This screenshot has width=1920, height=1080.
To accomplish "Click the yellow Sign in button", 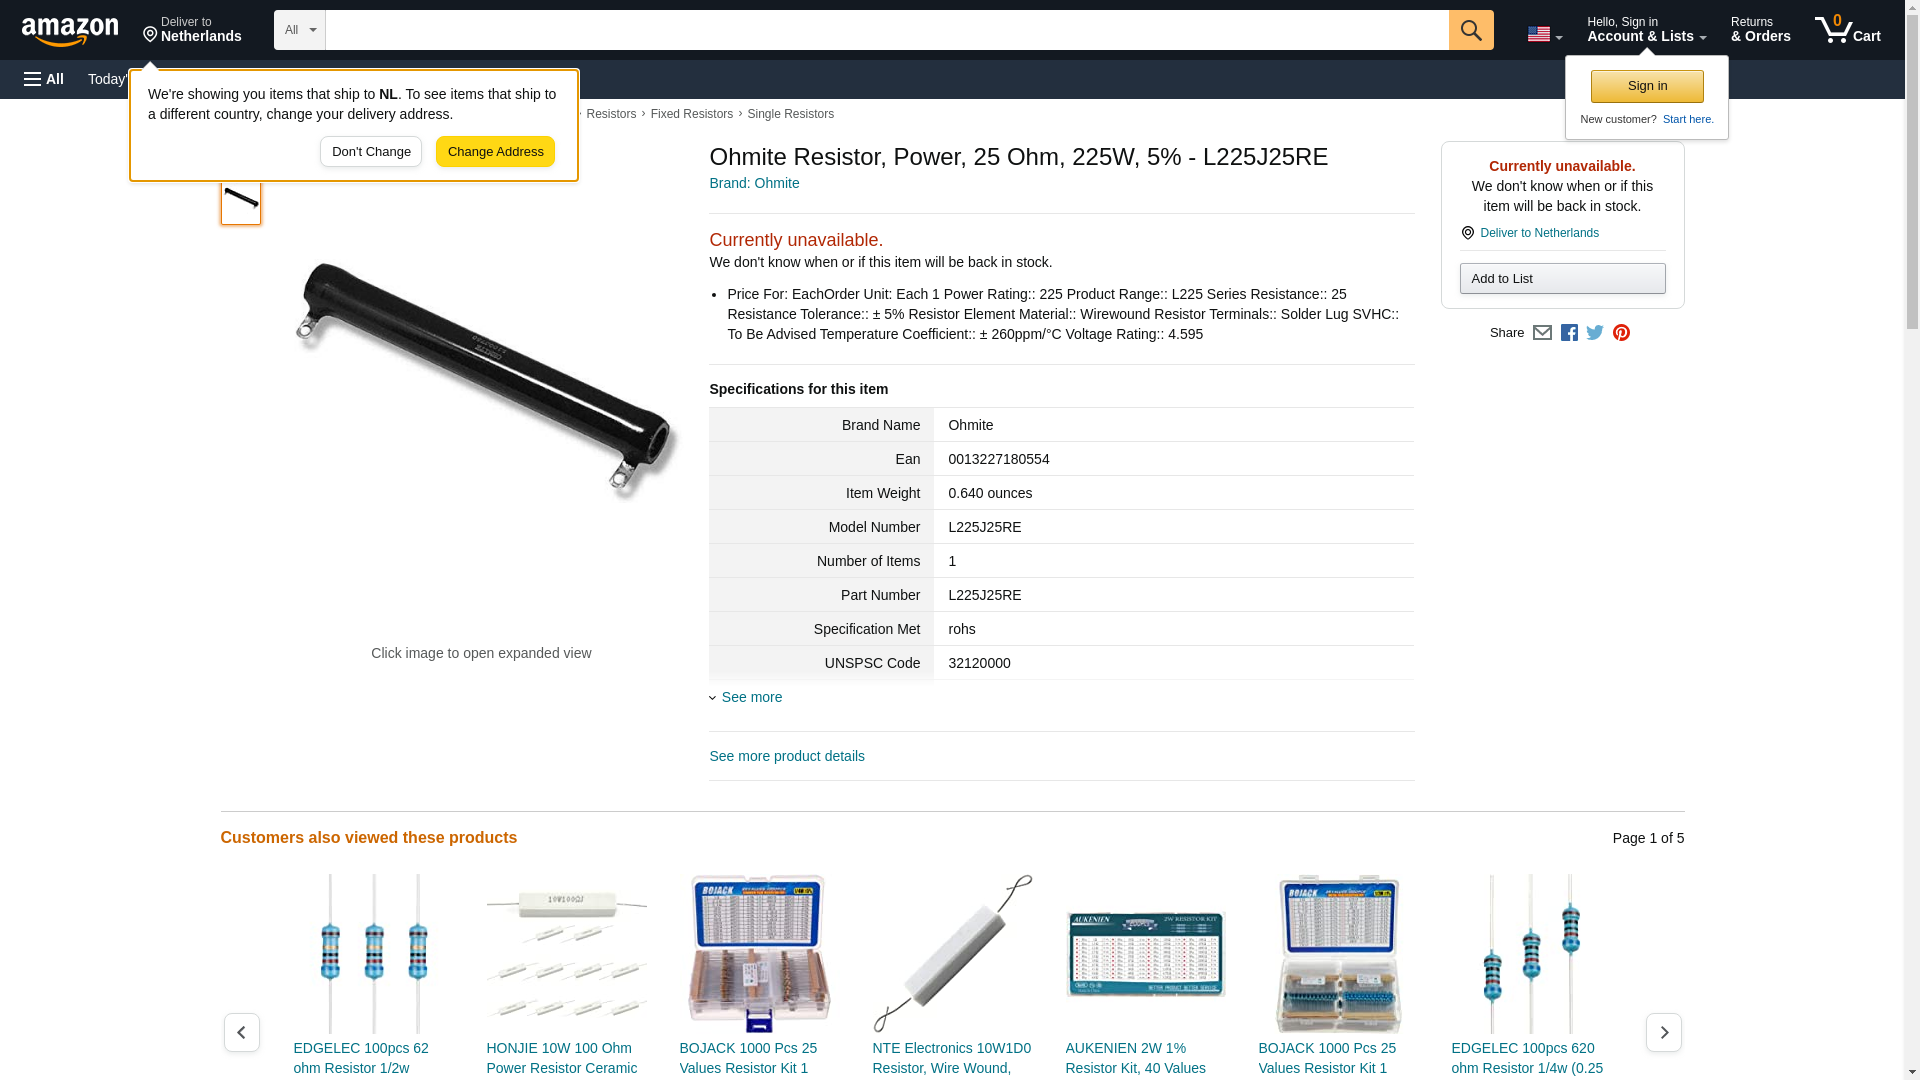I will pyautogui.click(x=1647, y=86).
